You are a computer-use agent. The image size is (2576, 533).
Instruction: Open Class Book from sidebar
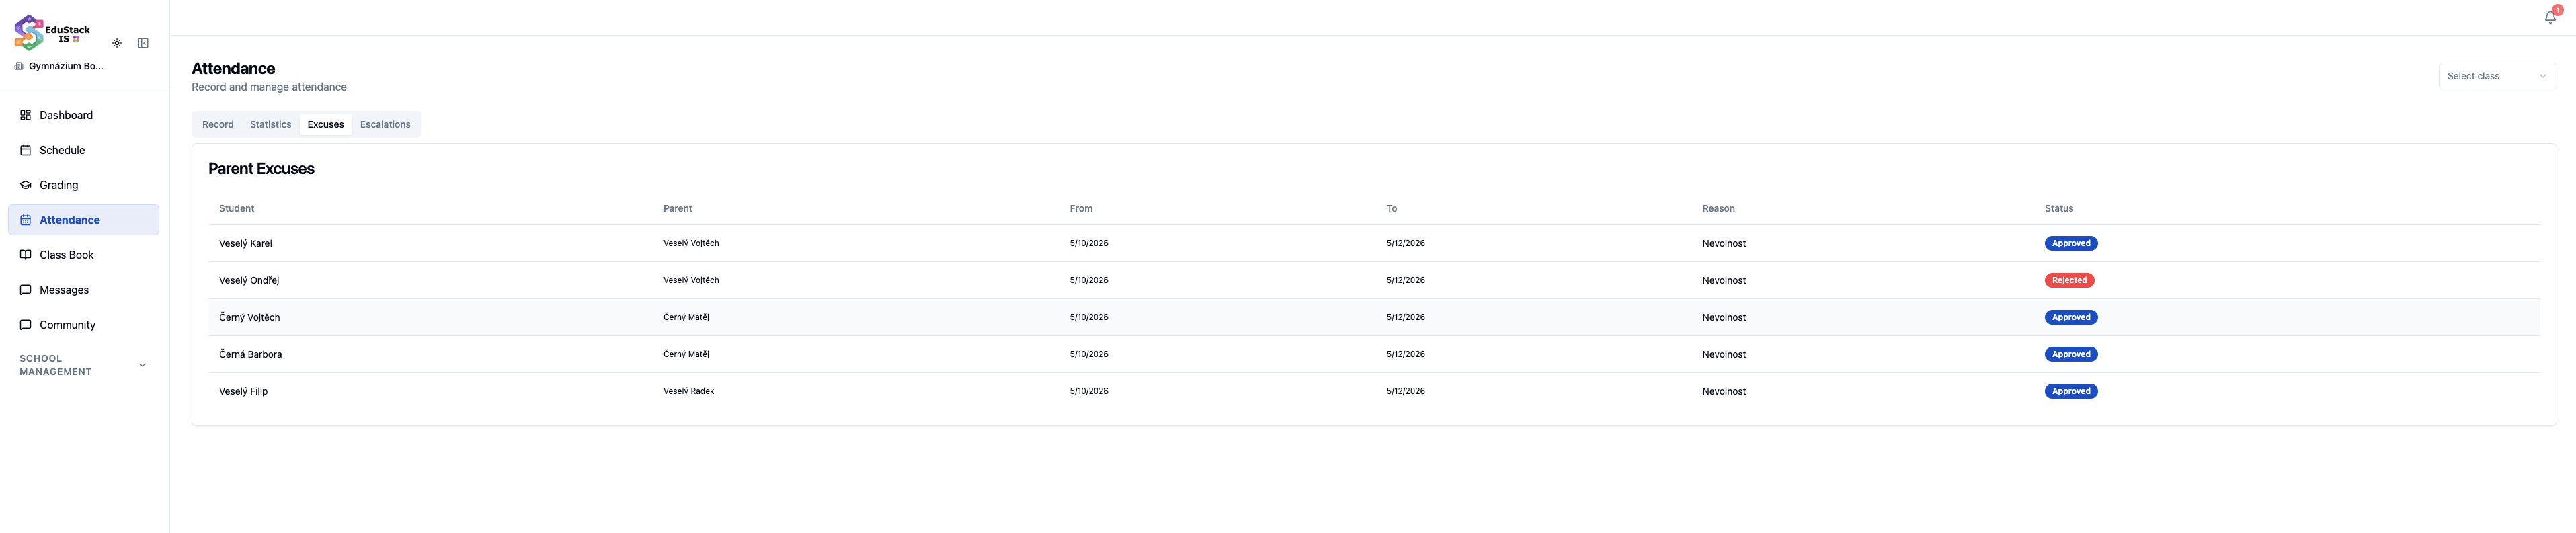tap(84, 255)
